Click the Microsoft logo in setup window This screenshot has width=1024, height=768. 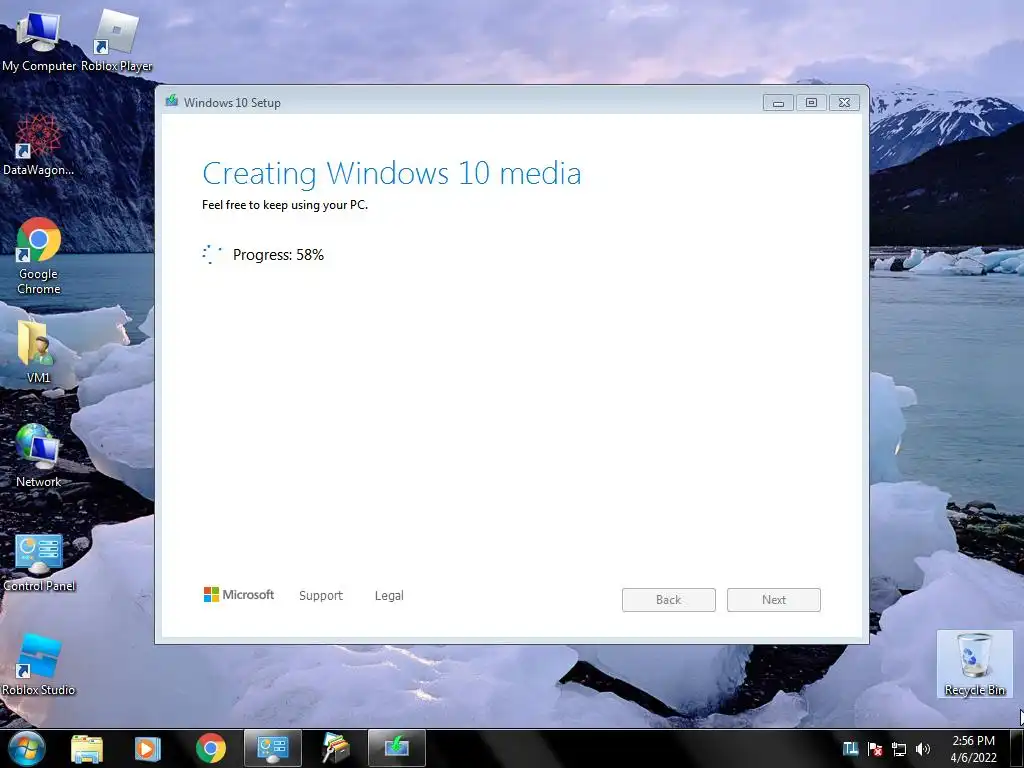(239, 595)
